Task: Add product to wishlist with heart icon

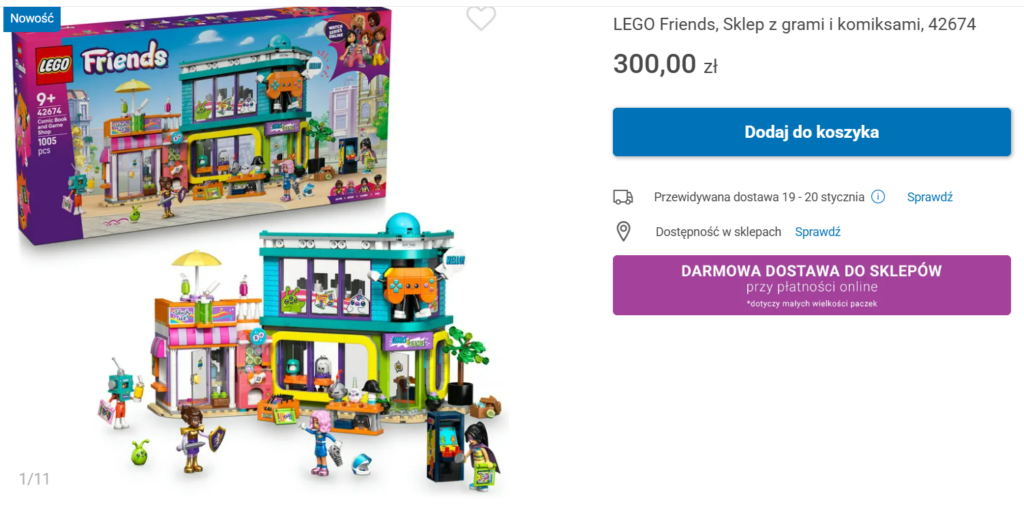Action: point(481,18)
